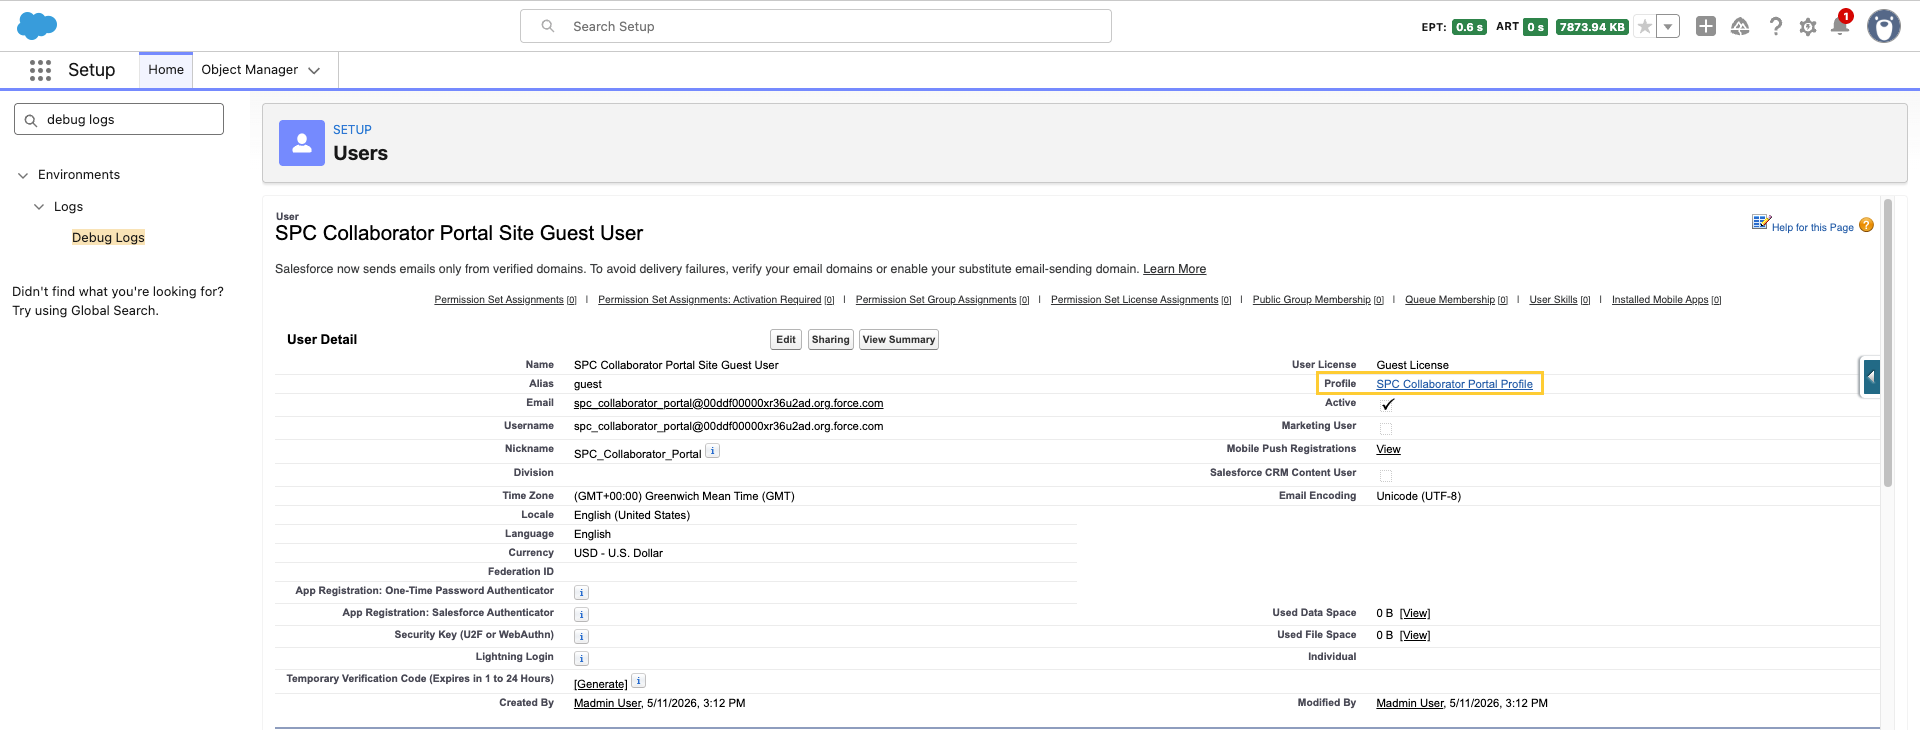Click the user's Email address link
1920x730 pixels.
click(728, 404)
